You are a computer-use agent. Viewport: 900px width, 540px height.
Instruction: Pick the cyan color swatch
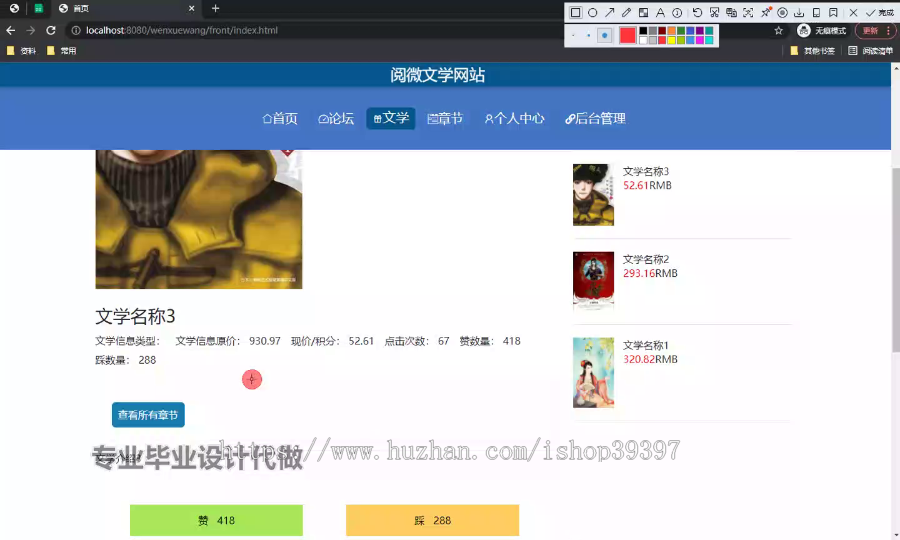pyautogui.click(x=709, y=40)
